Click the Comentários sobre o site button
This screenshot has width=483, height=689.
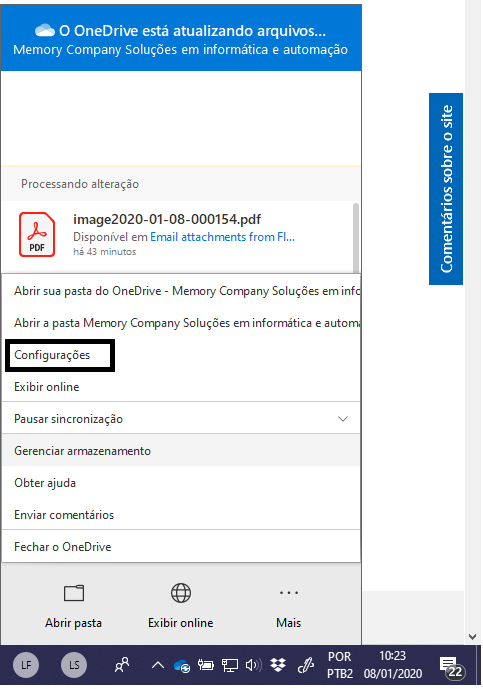click(x=446, y=189)
